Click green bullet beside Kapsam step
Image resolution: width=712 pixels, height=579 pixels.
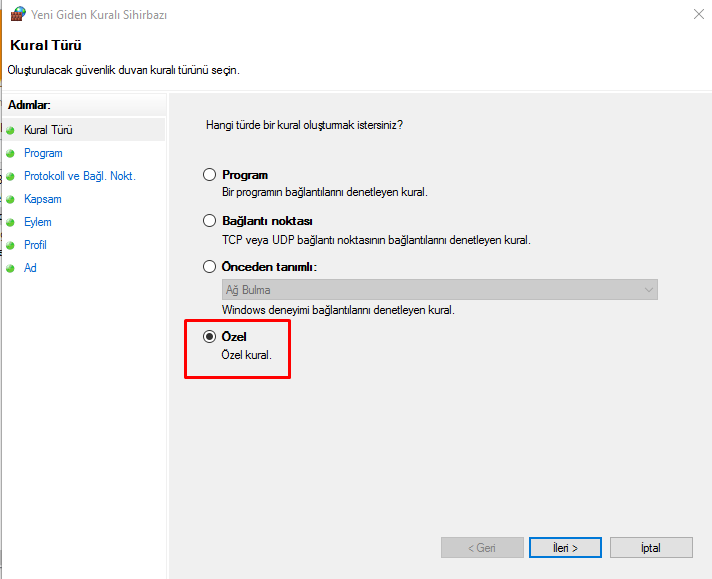click(11, 199)
